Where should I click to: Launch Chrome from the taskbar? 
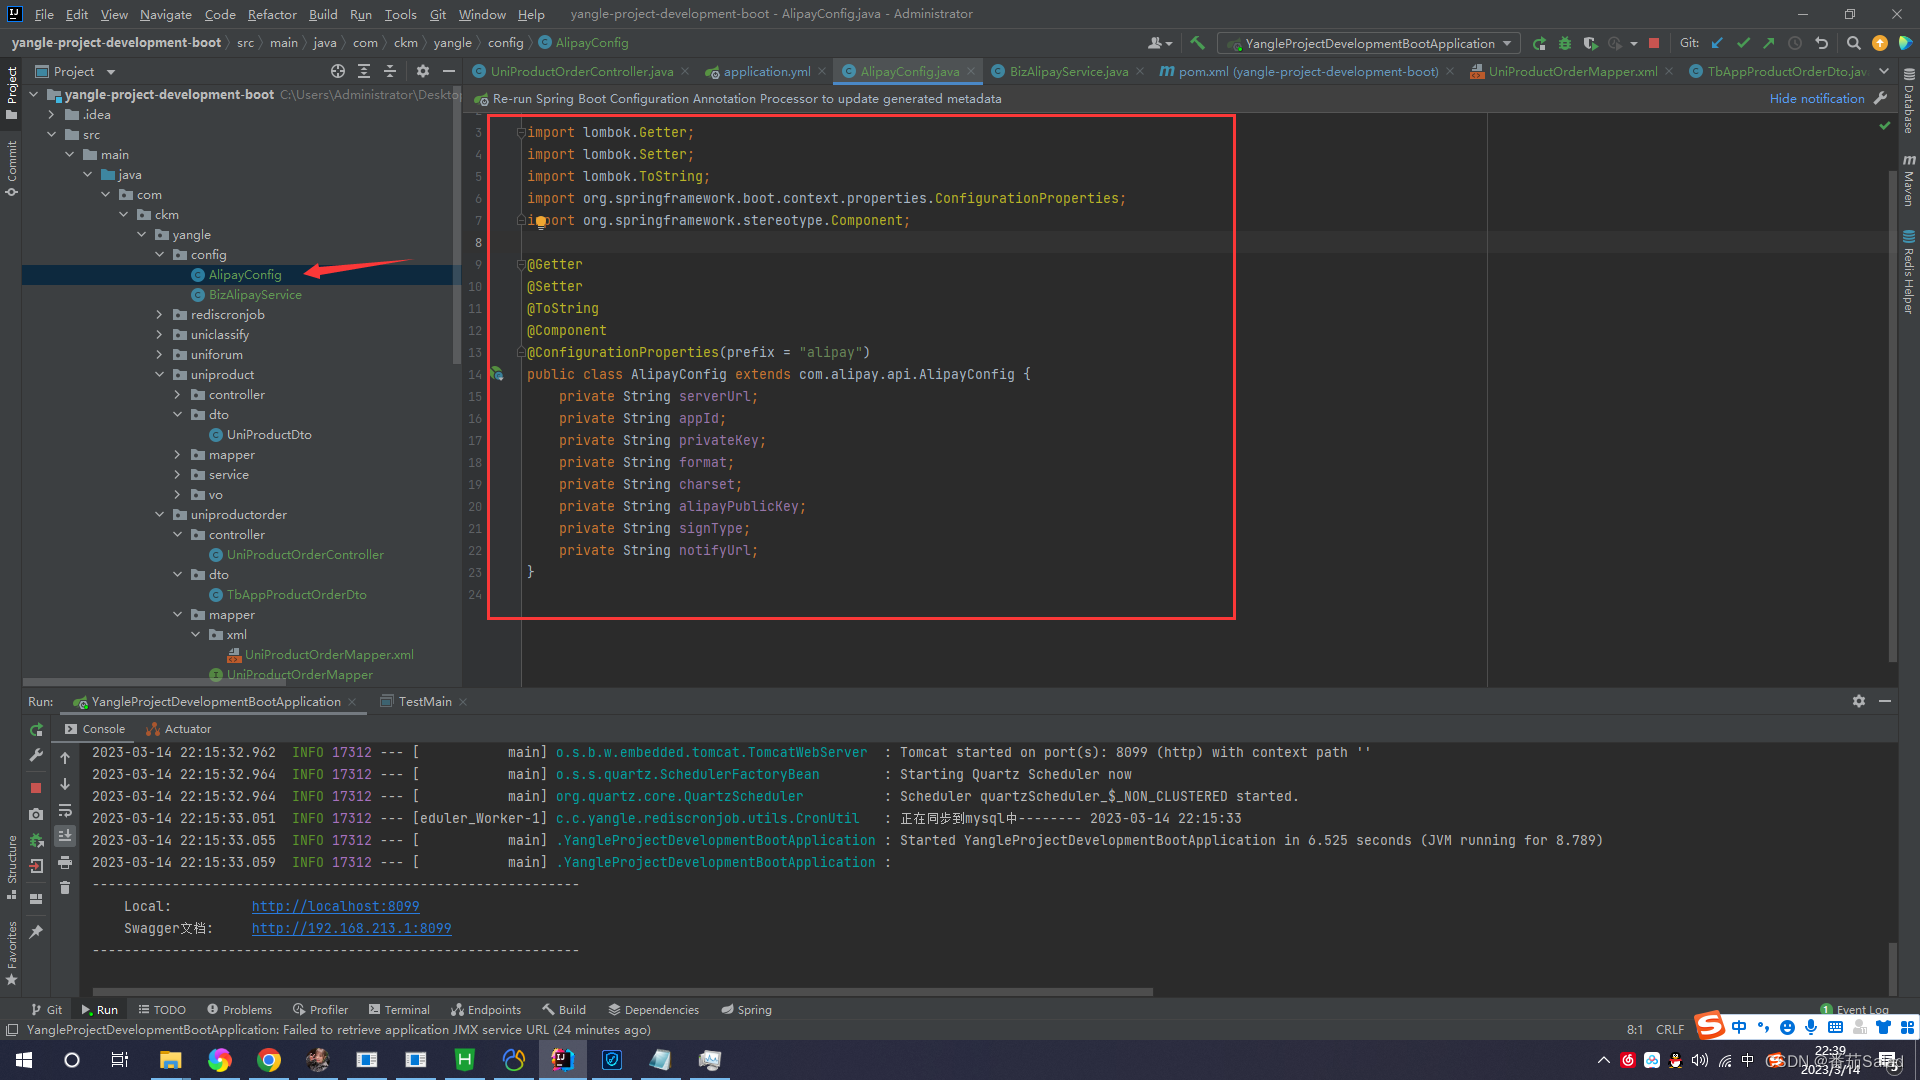point(269,1060)
